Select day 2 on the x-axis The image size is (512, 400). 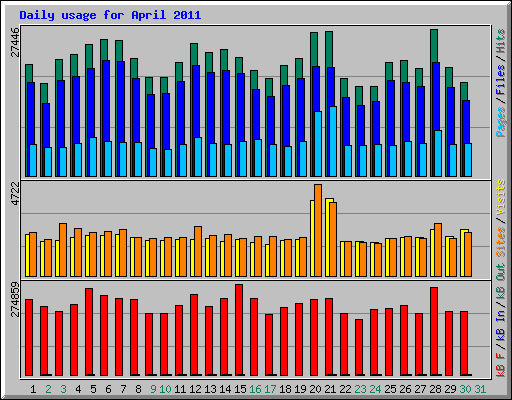pos(48,389)
